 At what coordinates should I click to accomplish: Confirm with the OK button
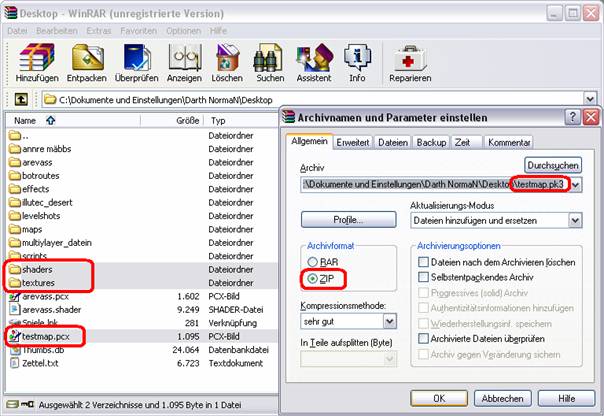click(439, 398)
